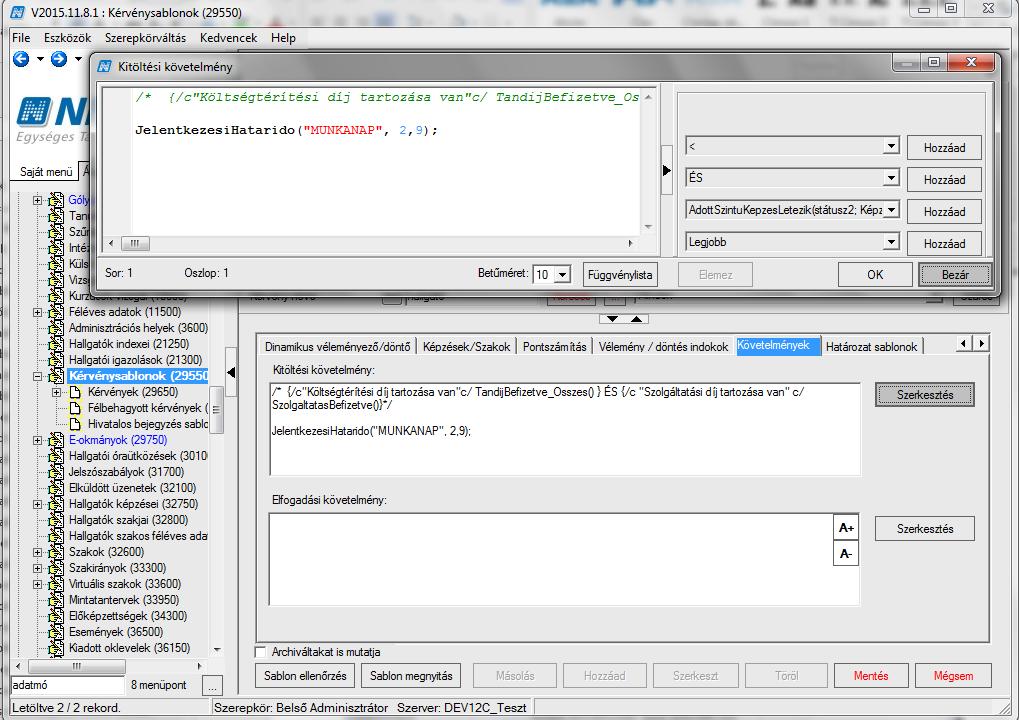
Task: Click the left-pointing arrow to collapse menu panel
Action: (x=231, y=372)
